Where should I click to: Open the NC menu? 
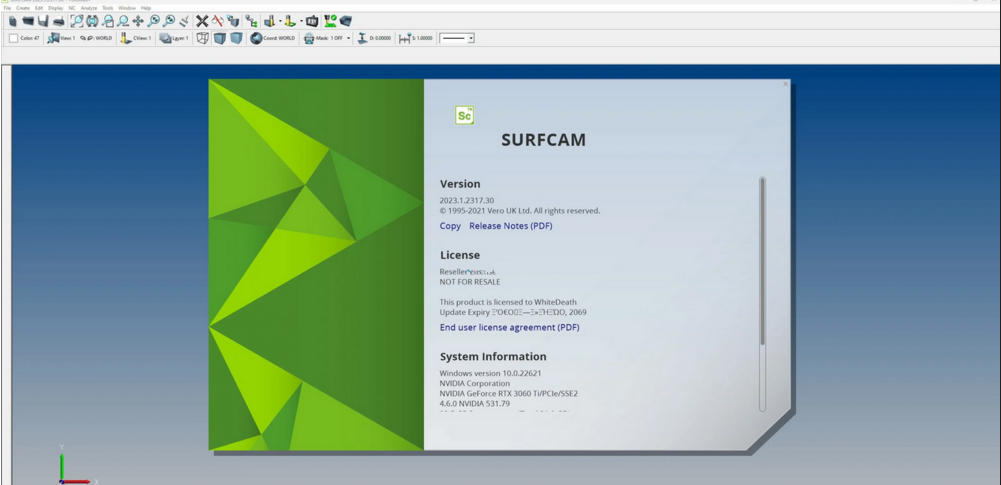point(72,8)
